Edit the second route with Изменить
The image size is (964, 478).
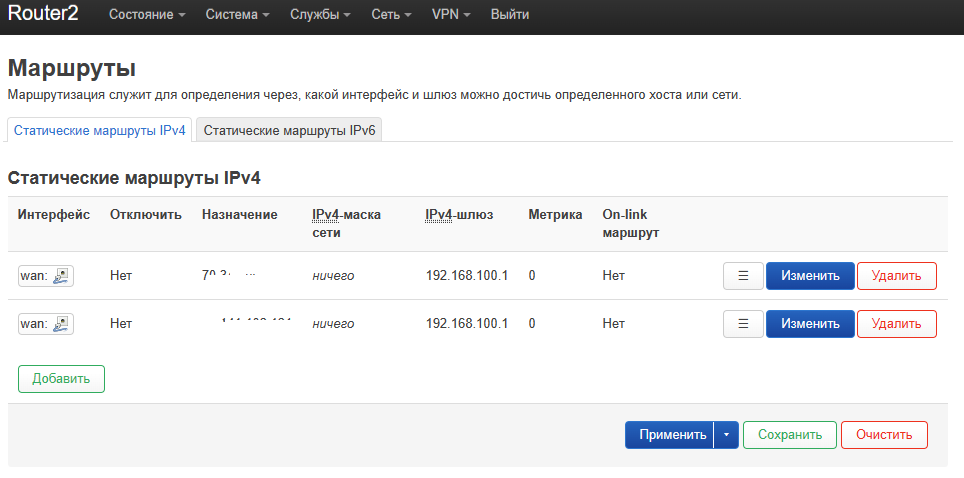(x=810, y=324)
